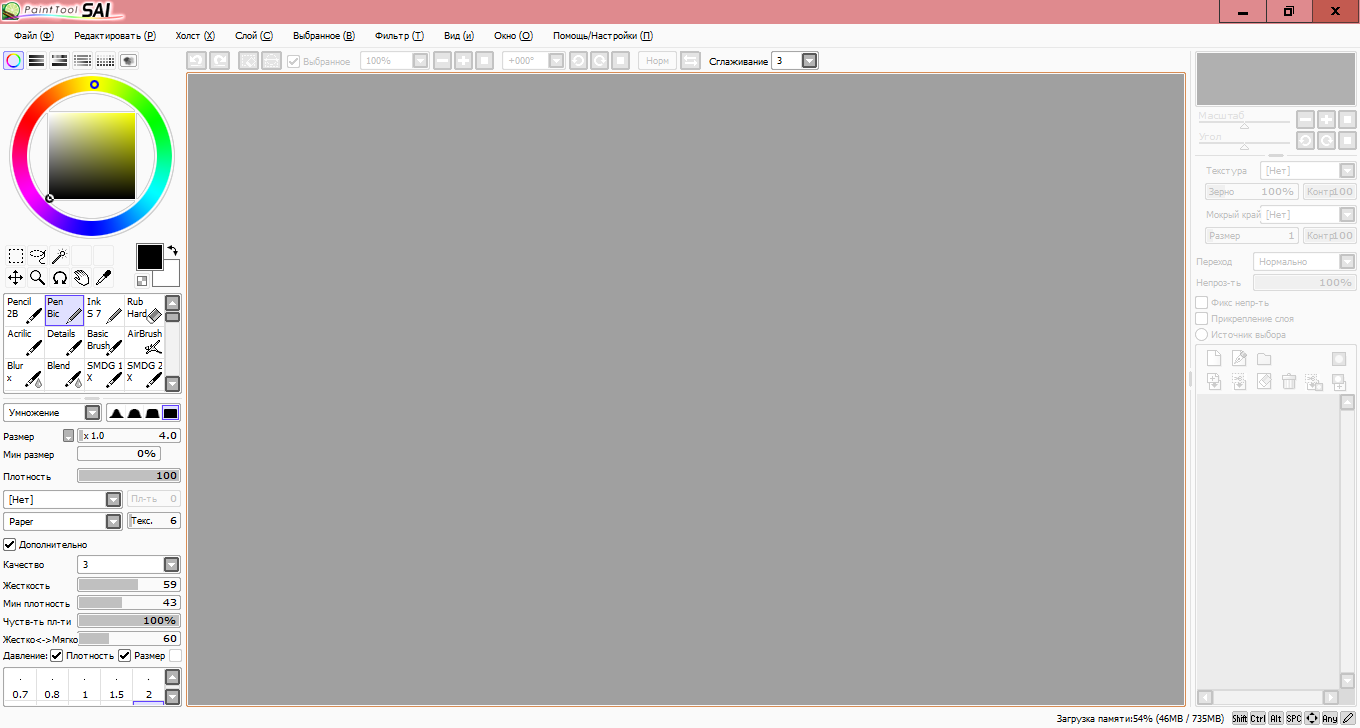Choose the AirBrush brush preset
This screenshot has width=1360, height=728.
(x=145, y=341)
